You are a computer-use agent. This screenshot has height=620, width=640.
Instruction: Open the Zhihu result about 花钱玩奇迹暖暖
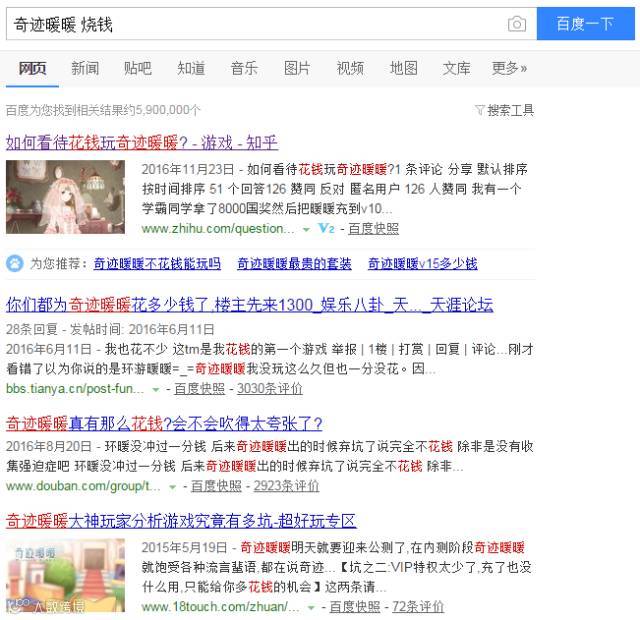coord(142,142)
